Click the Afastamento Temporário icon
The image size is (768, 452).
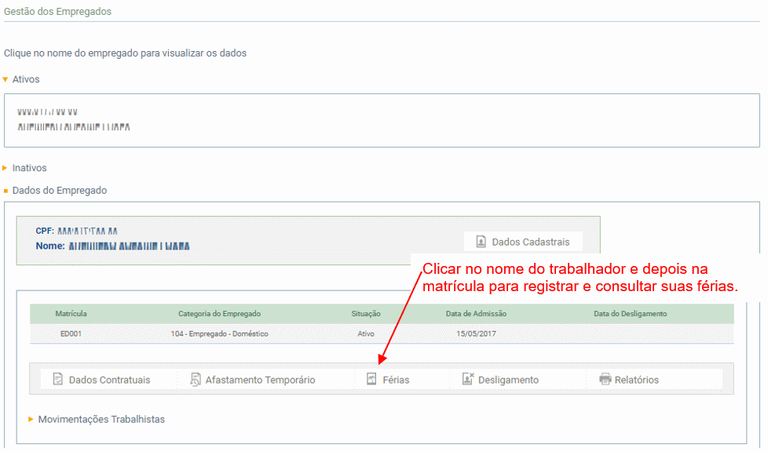click(x=195, y=380)
